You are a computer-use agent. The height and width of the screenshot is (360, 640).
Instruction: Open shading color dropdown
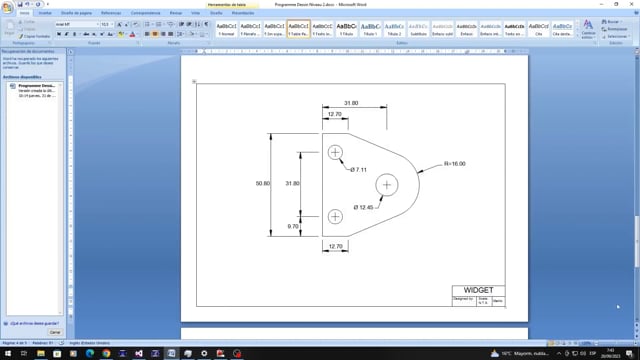pyautogui.click(x=193, y=34)
